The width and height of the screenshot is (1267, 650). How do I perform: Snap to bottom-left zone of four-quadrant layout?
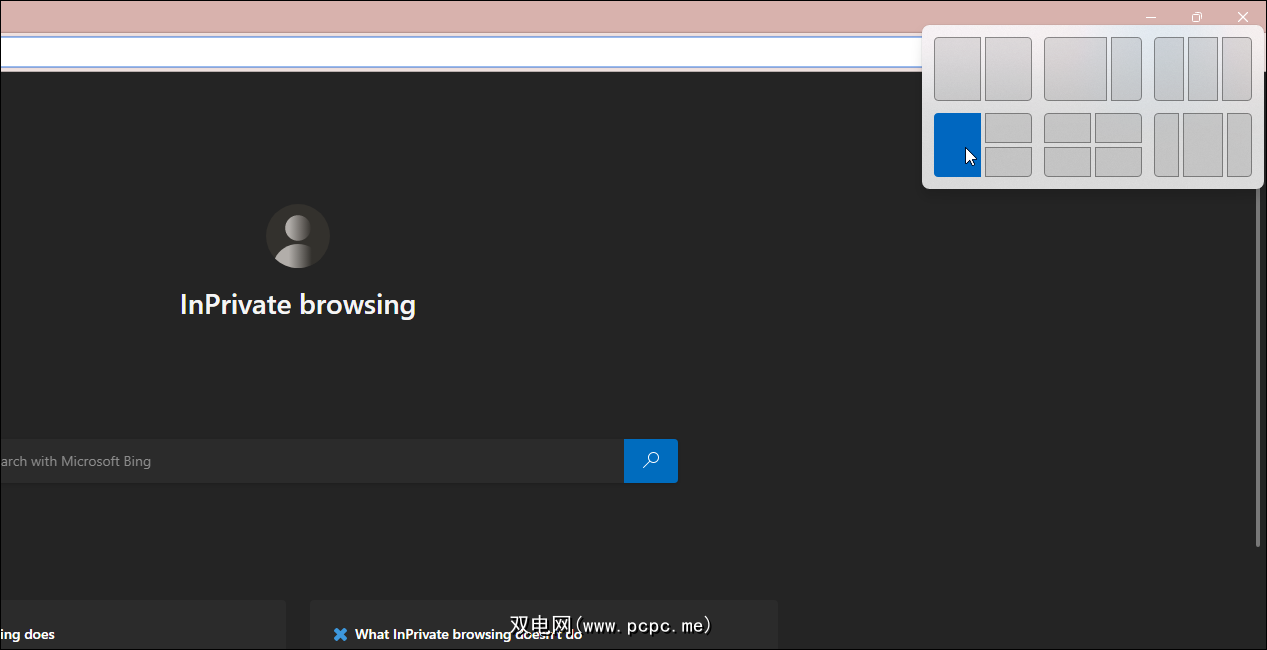pos(1067,162)
